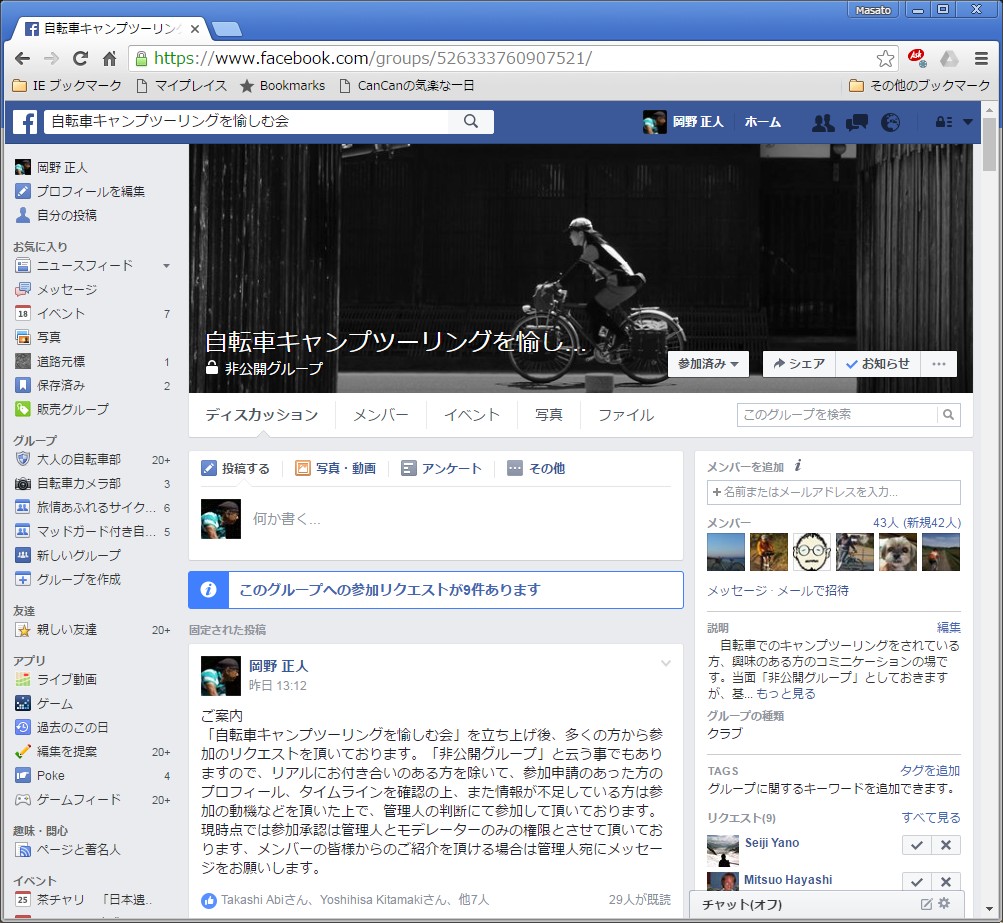Switch to ディスカッション tab
This screenshot has height=923, width=1003.
click(262, 415)
